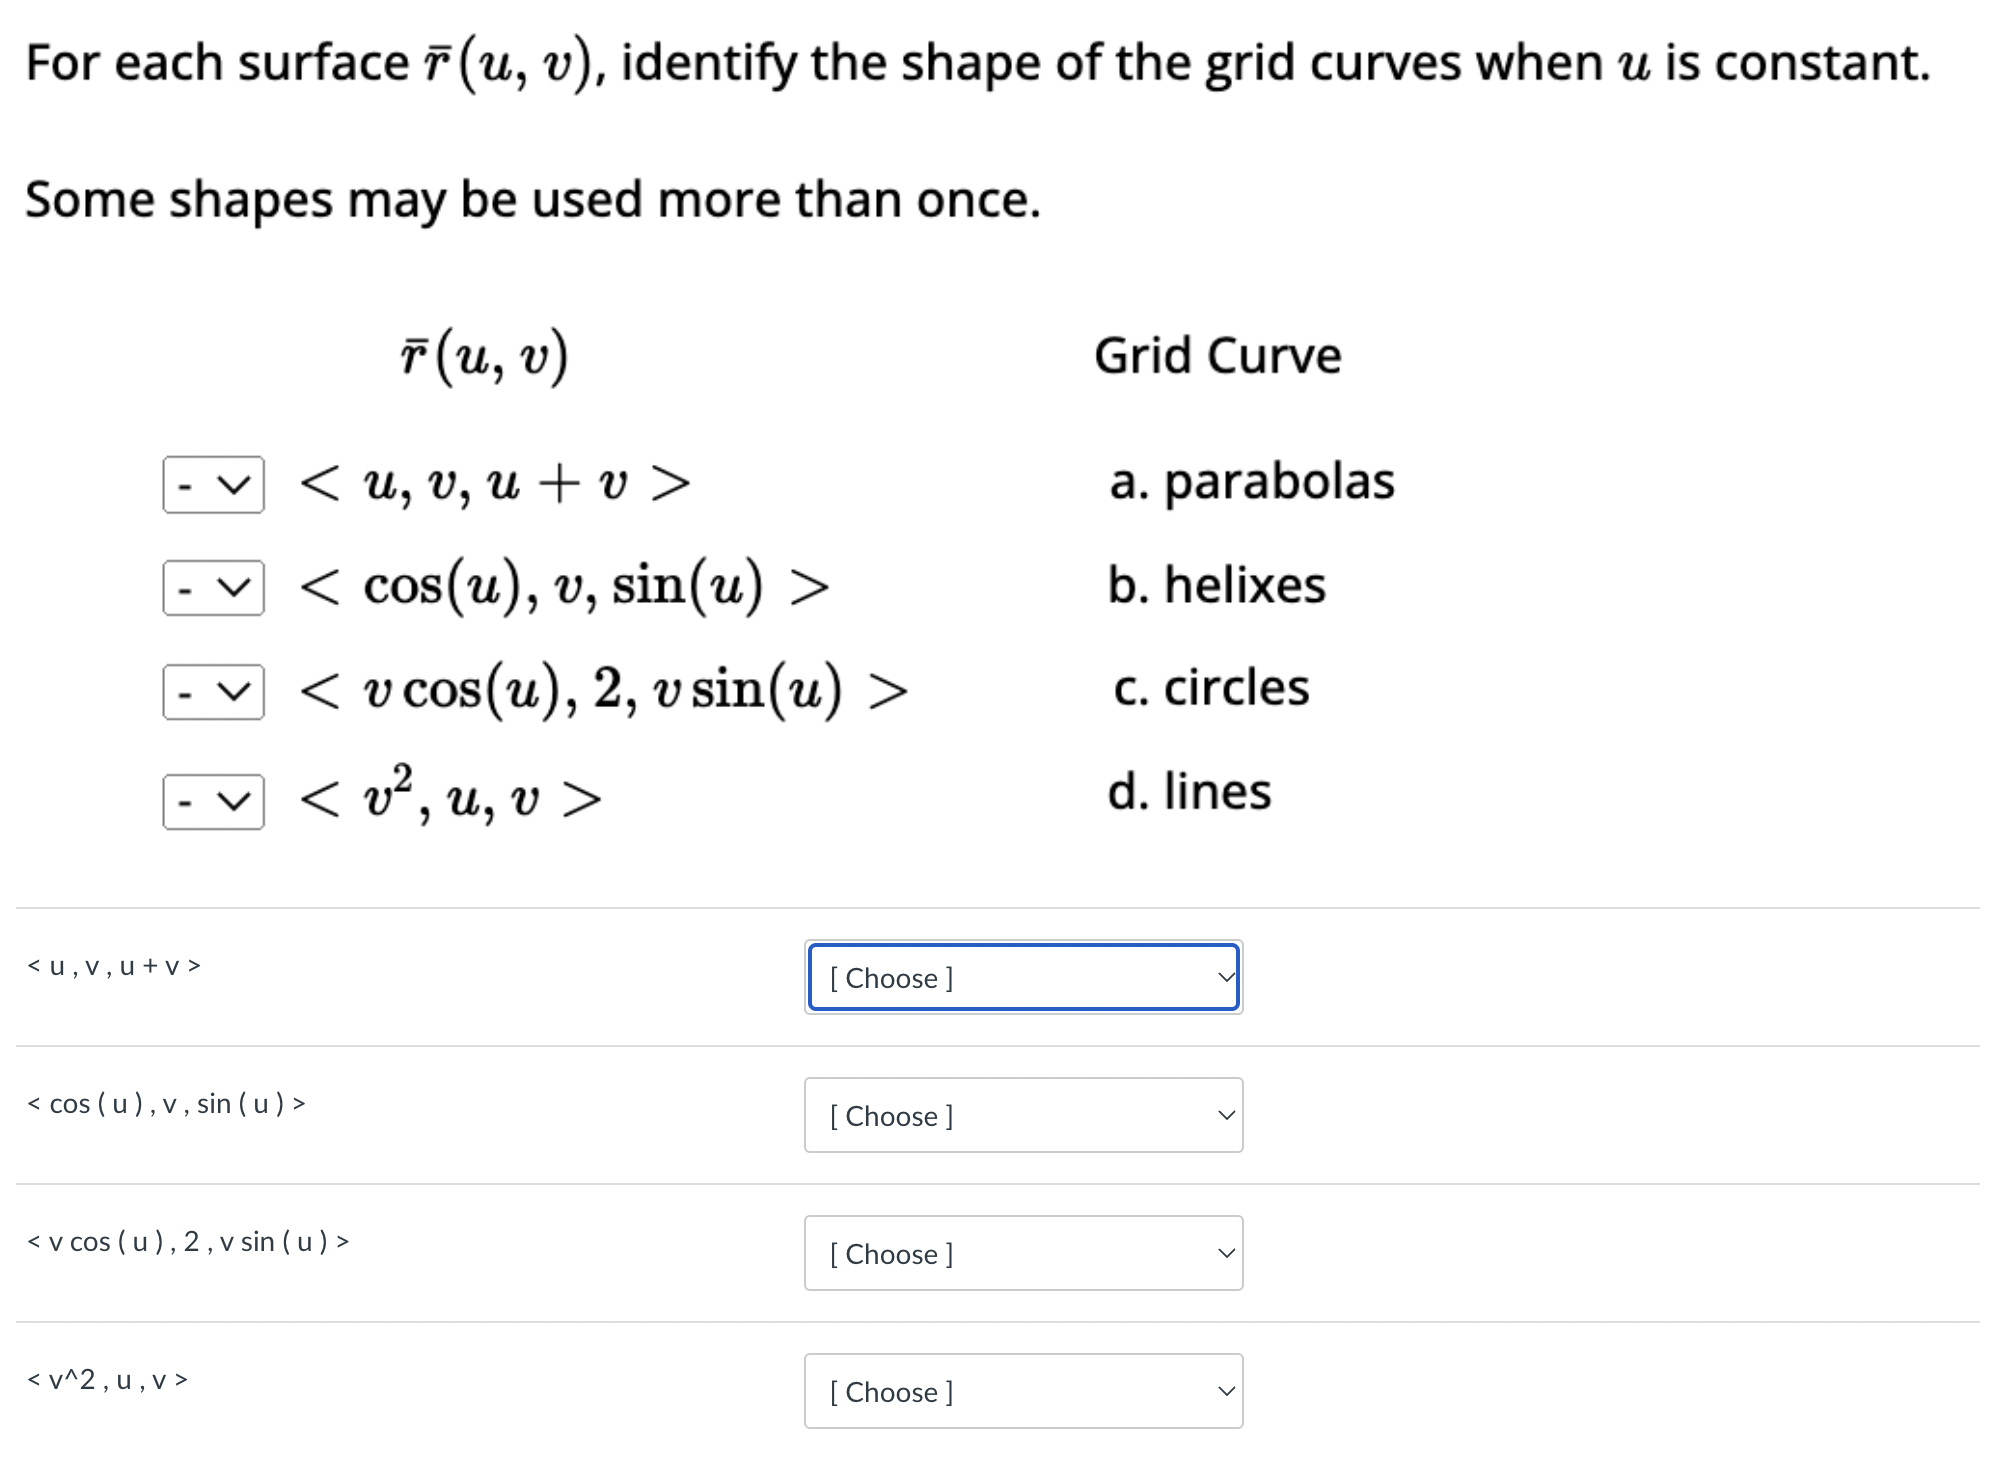Open the [Choose] dropdown for < v^2 , u , v >

1022,1391
